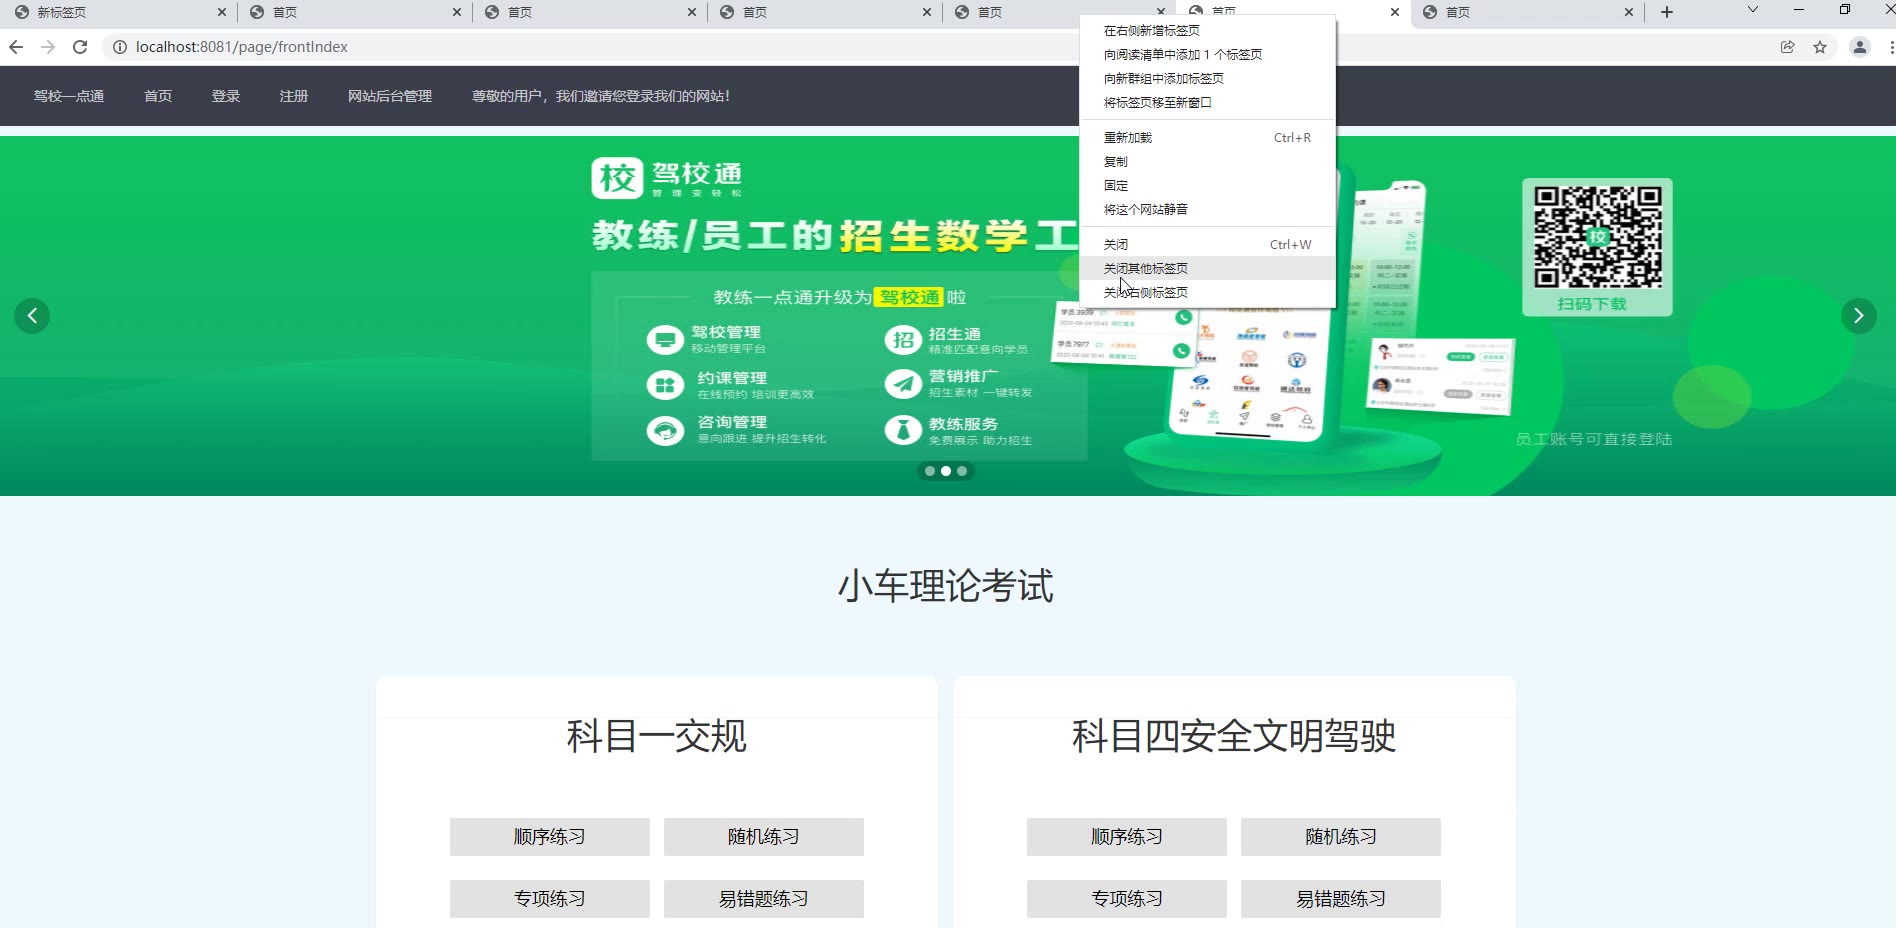Open the 注册 link in navbar
This screenshot has width=1896, height=928.
click(x=294, y=96)
